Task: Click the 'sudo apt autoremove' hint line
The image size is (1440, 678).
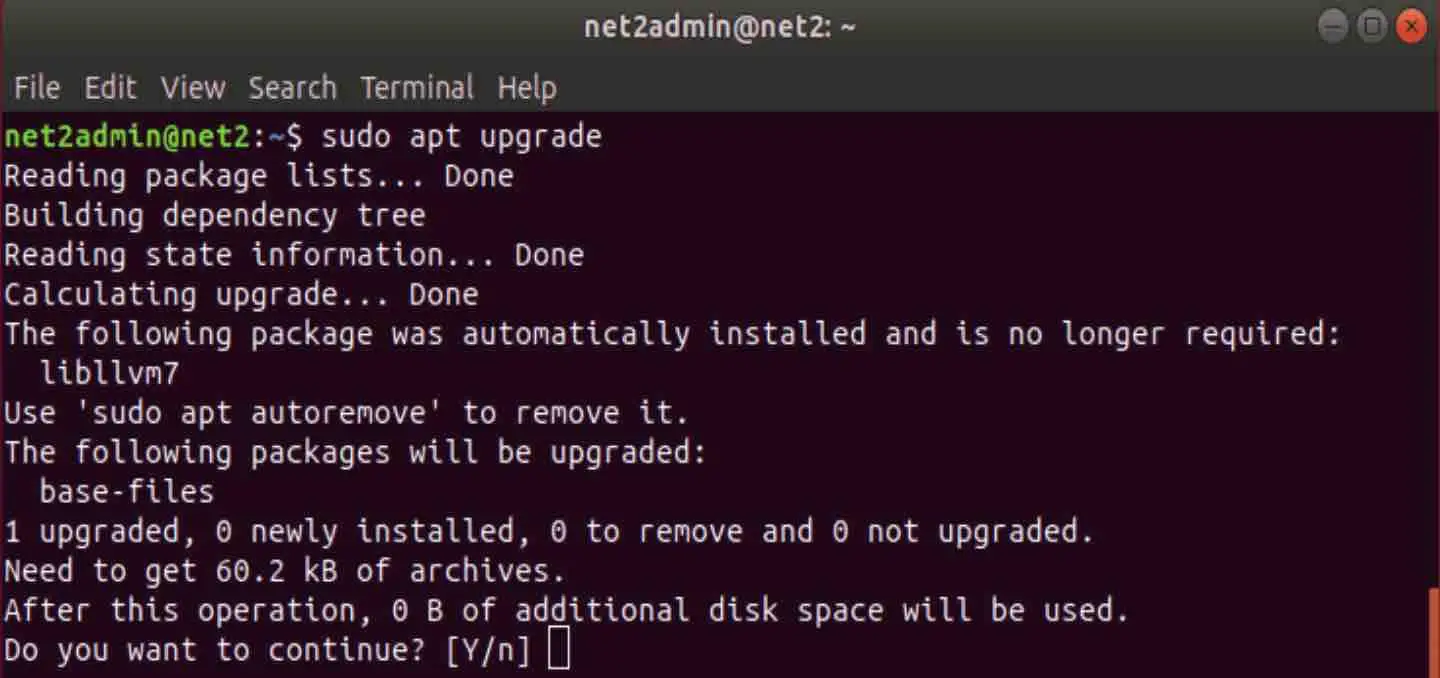Action: [347, 412]
